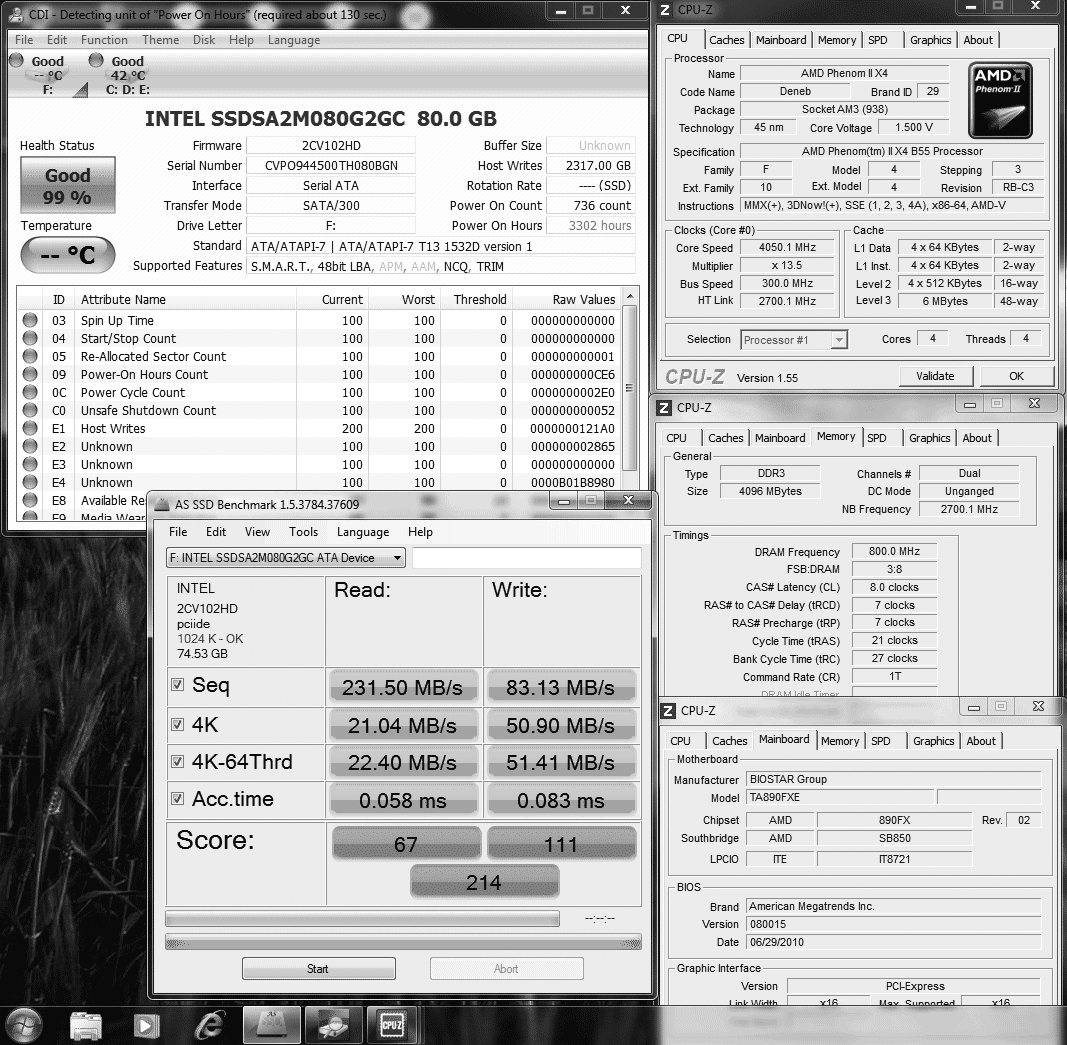Screen dimensions: 1067x1045
Task: Open the Language menu in CrystalDiskInfo
Action: point(294,39)
